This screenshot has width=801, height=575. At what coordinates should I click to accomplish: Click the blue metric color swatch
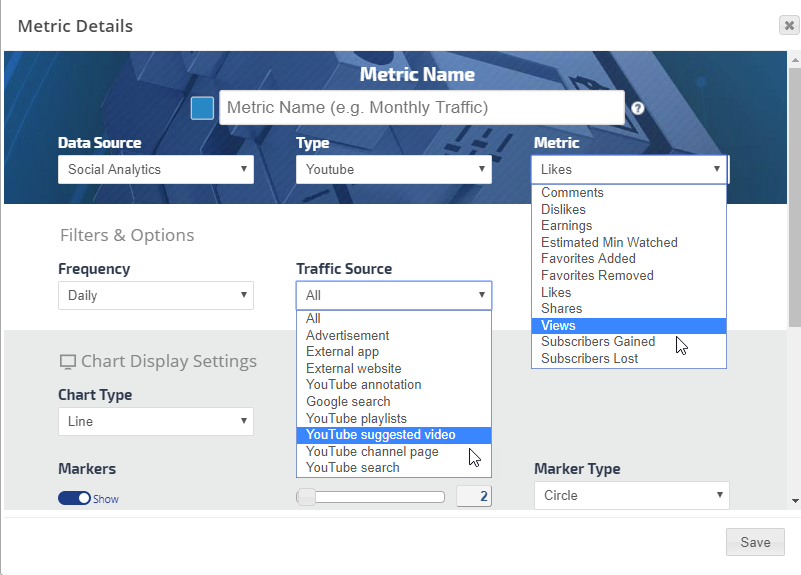pyautogui.click(x=203, y=108)
